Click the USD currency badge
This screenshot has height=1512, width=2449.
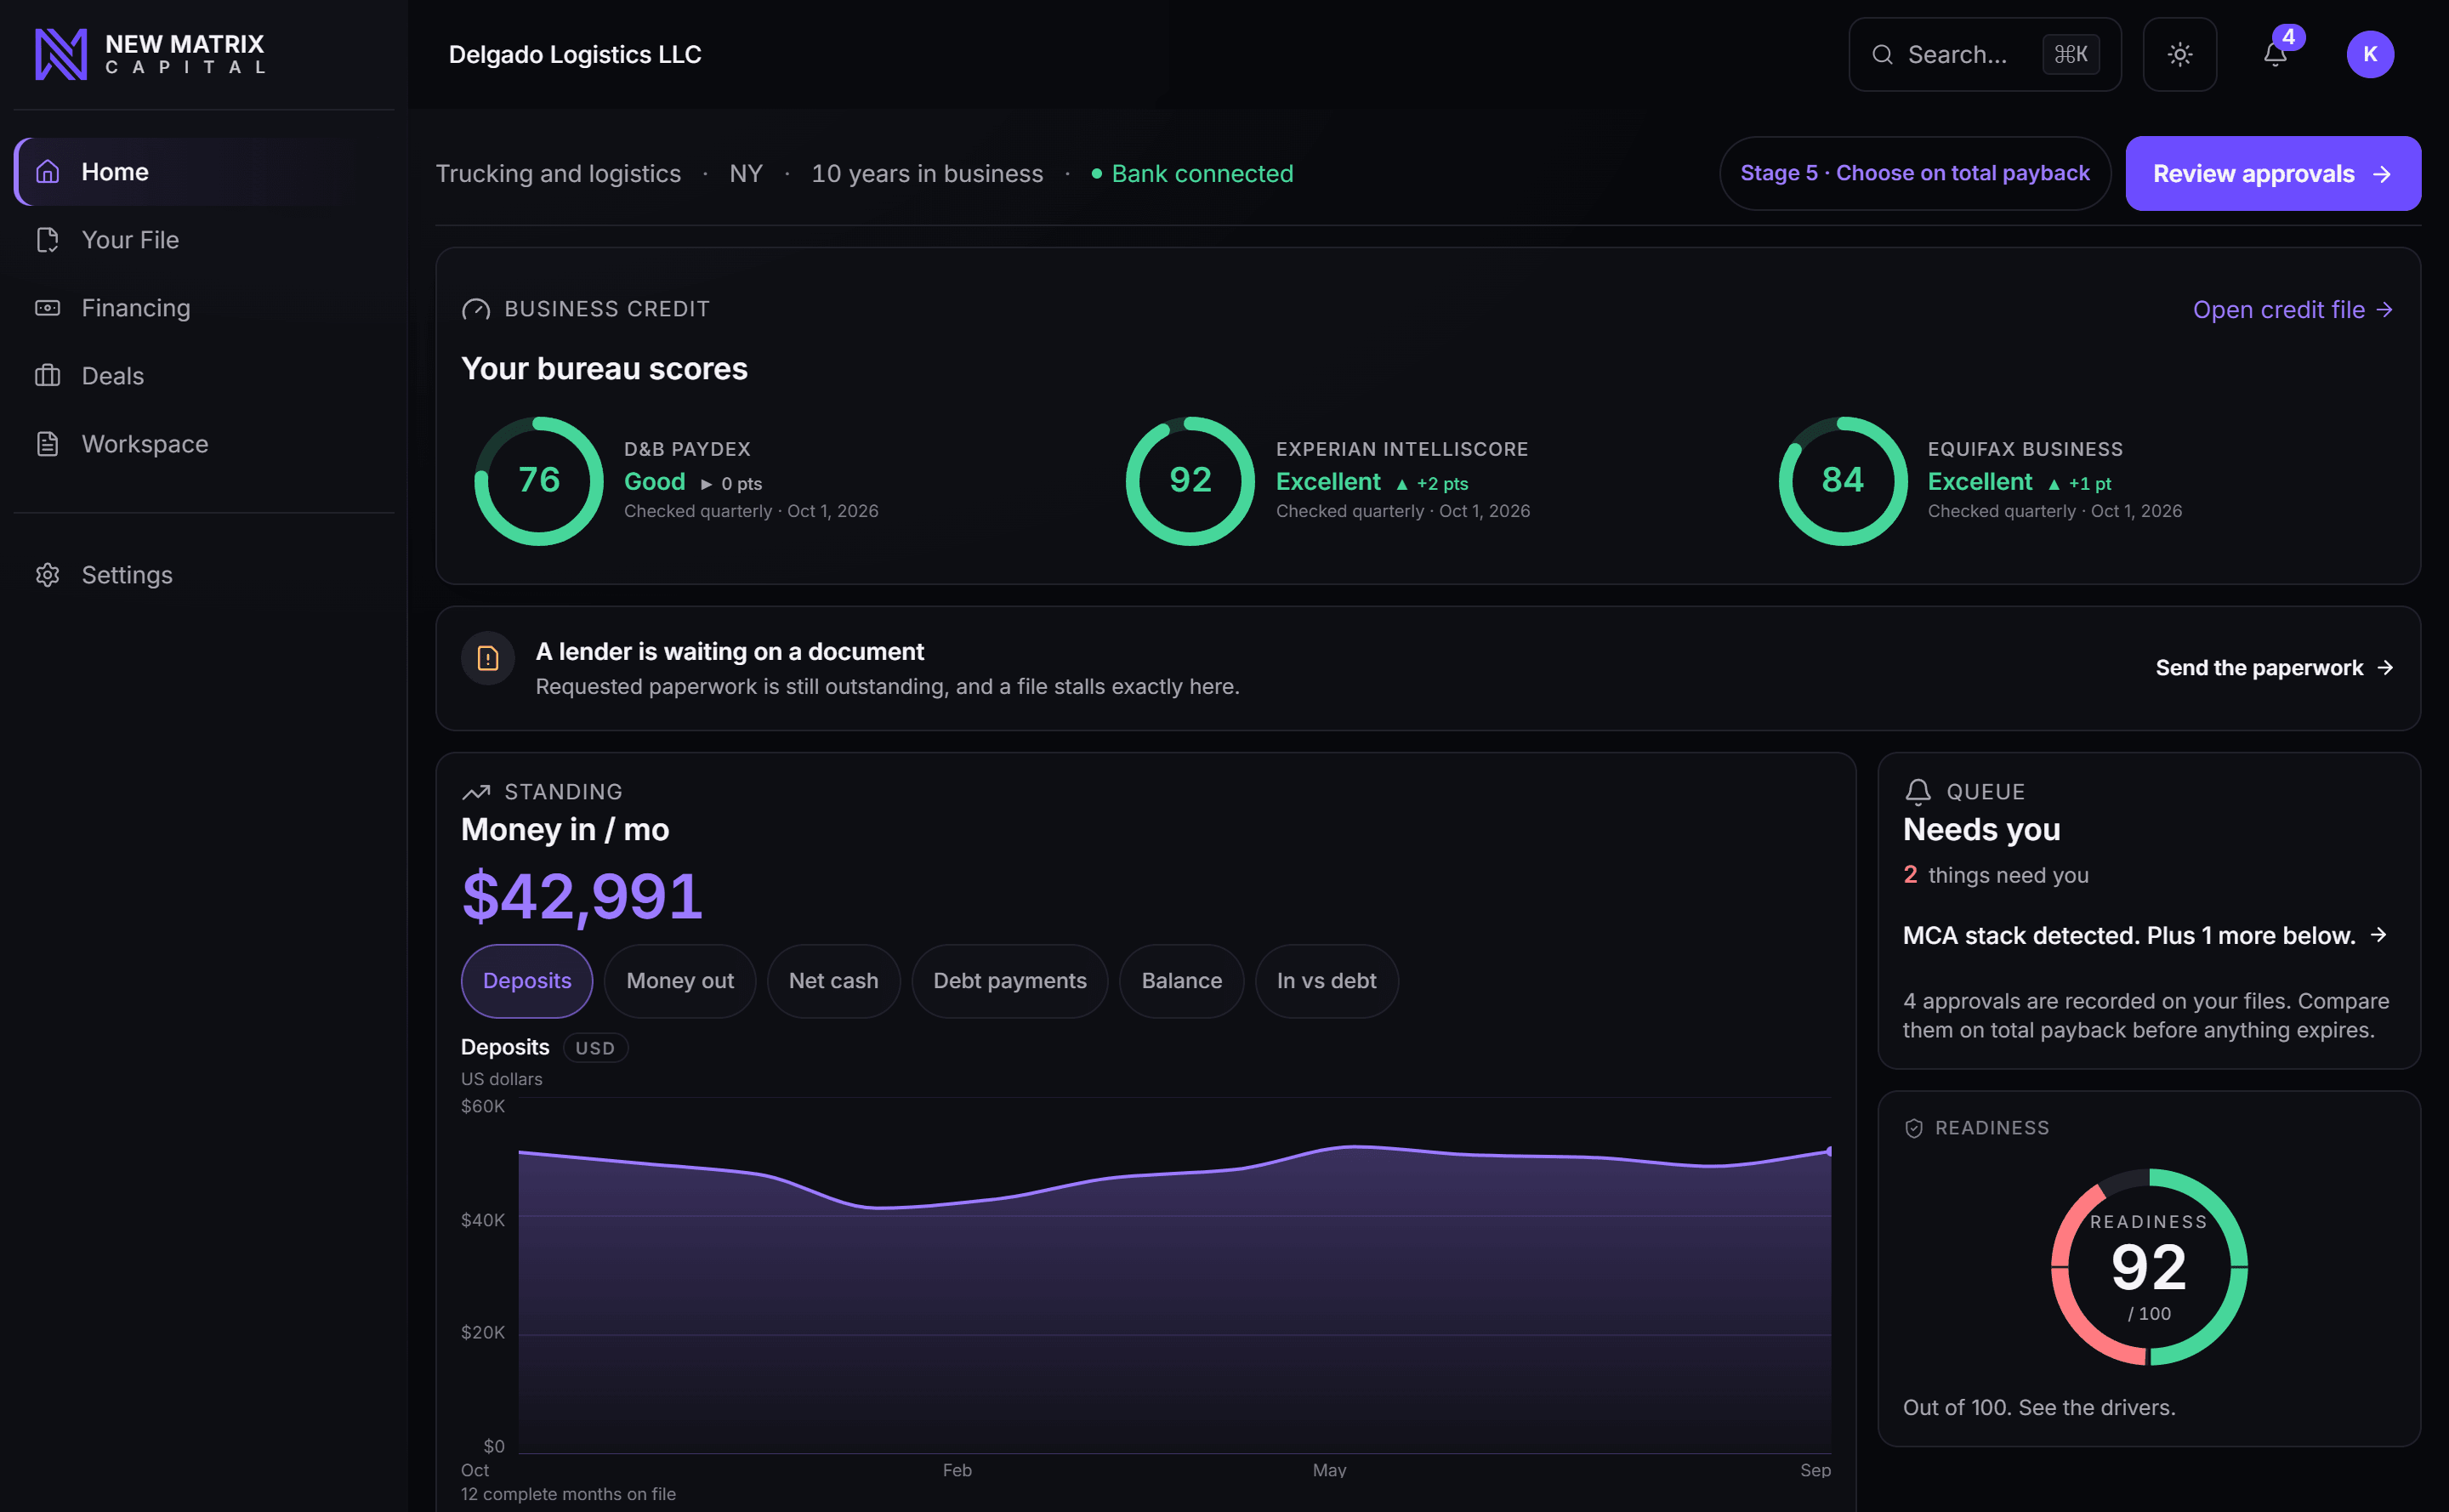(x=595, y=1048)
